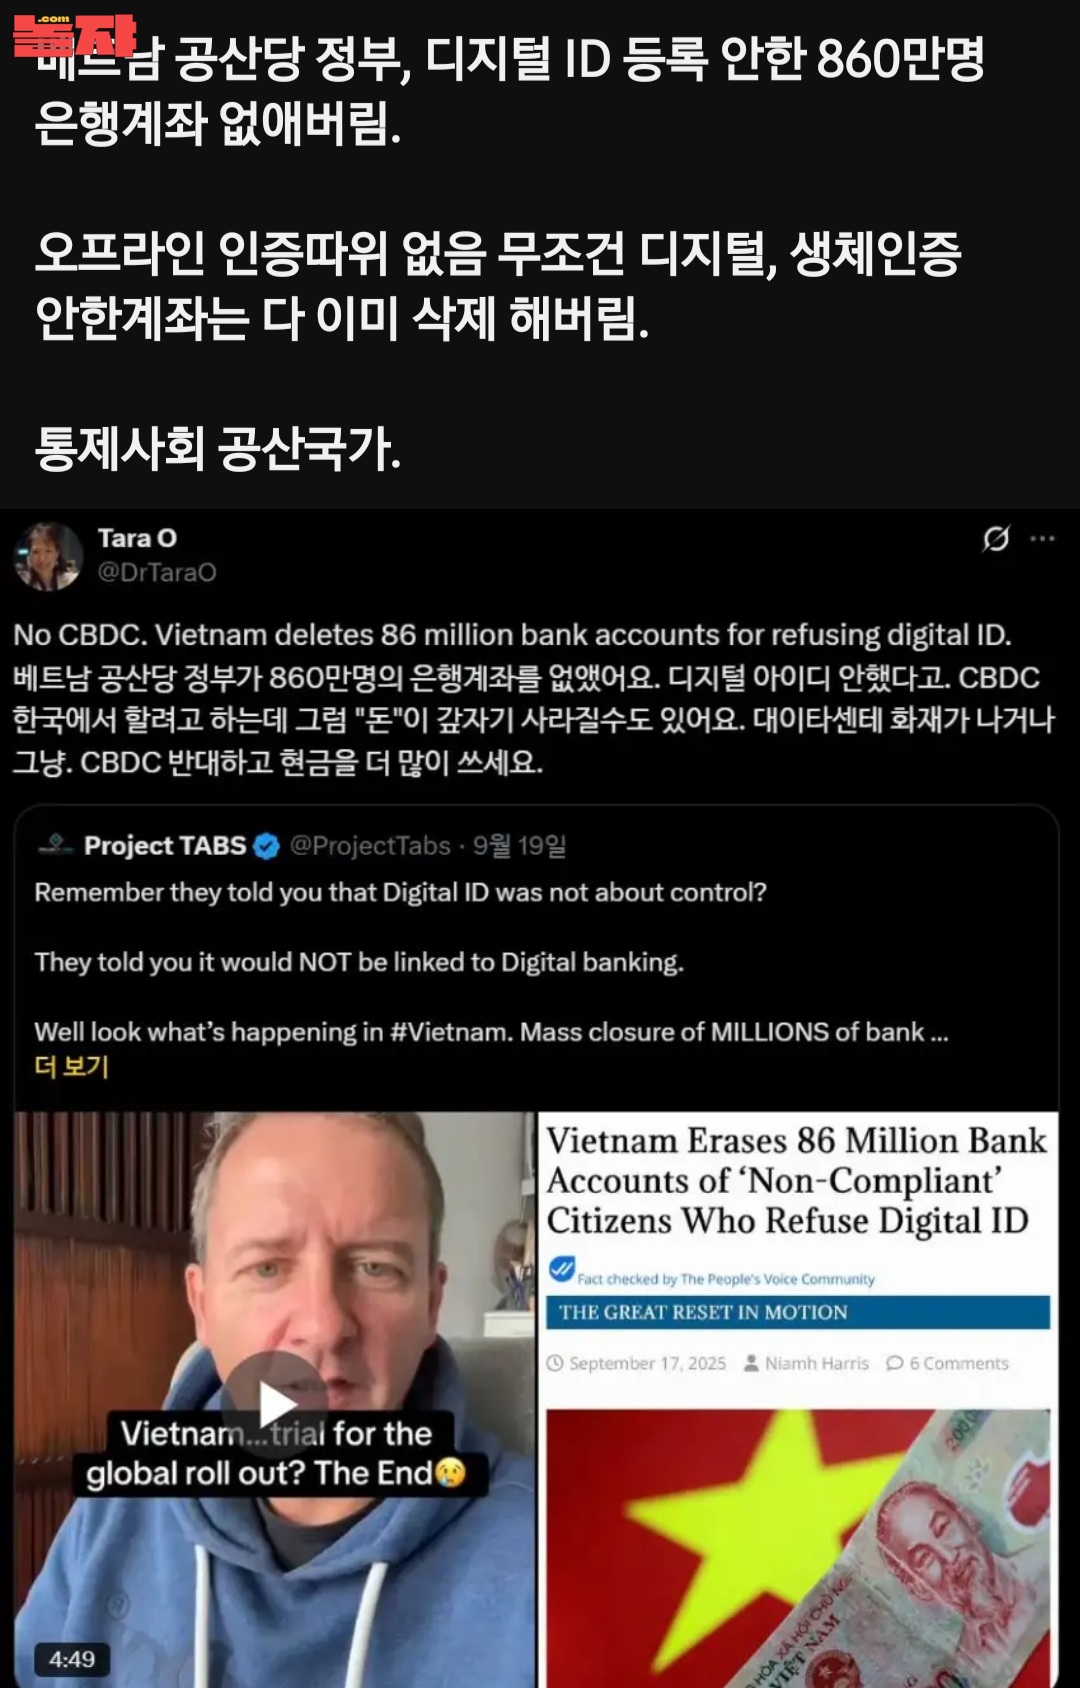1080x1688 pixels.
Task: Click the 9월 19일 tweet date
Action: click(520, 846)
